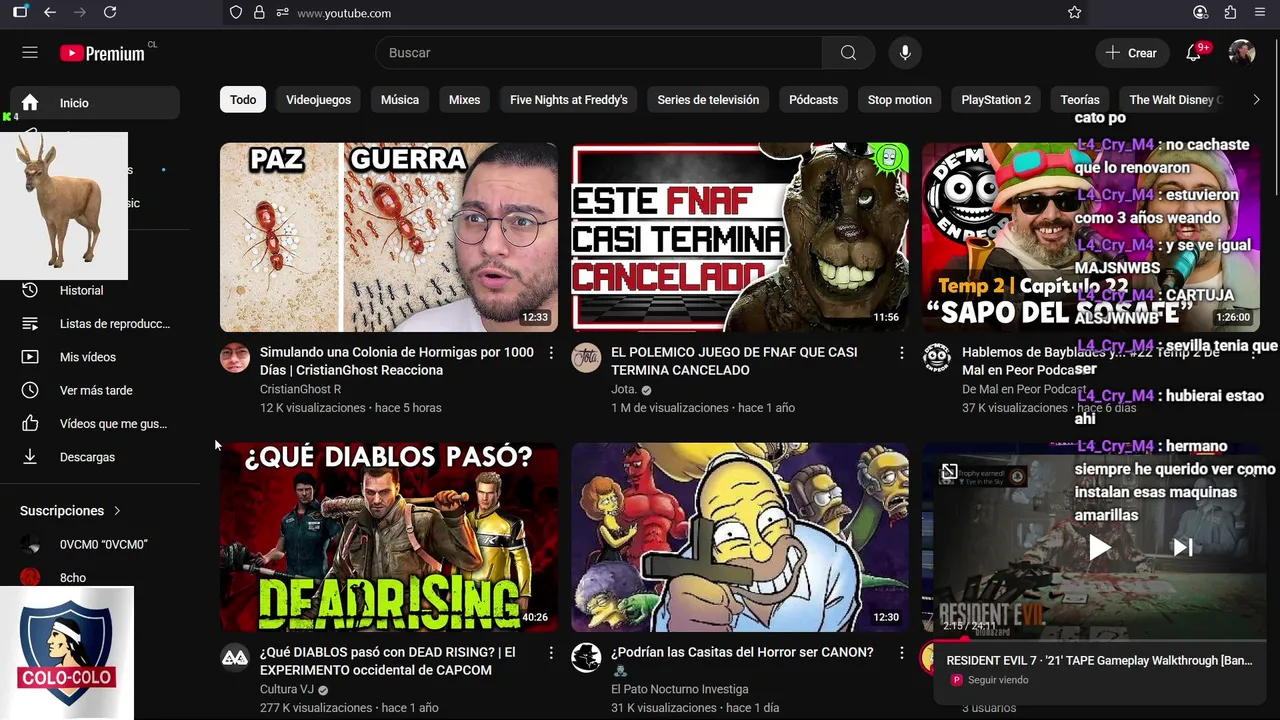Open '¿Qué DIABLOS pasó con DEAD RISING' title
This screenshot has height=720, width=1280.
[388, 661]
